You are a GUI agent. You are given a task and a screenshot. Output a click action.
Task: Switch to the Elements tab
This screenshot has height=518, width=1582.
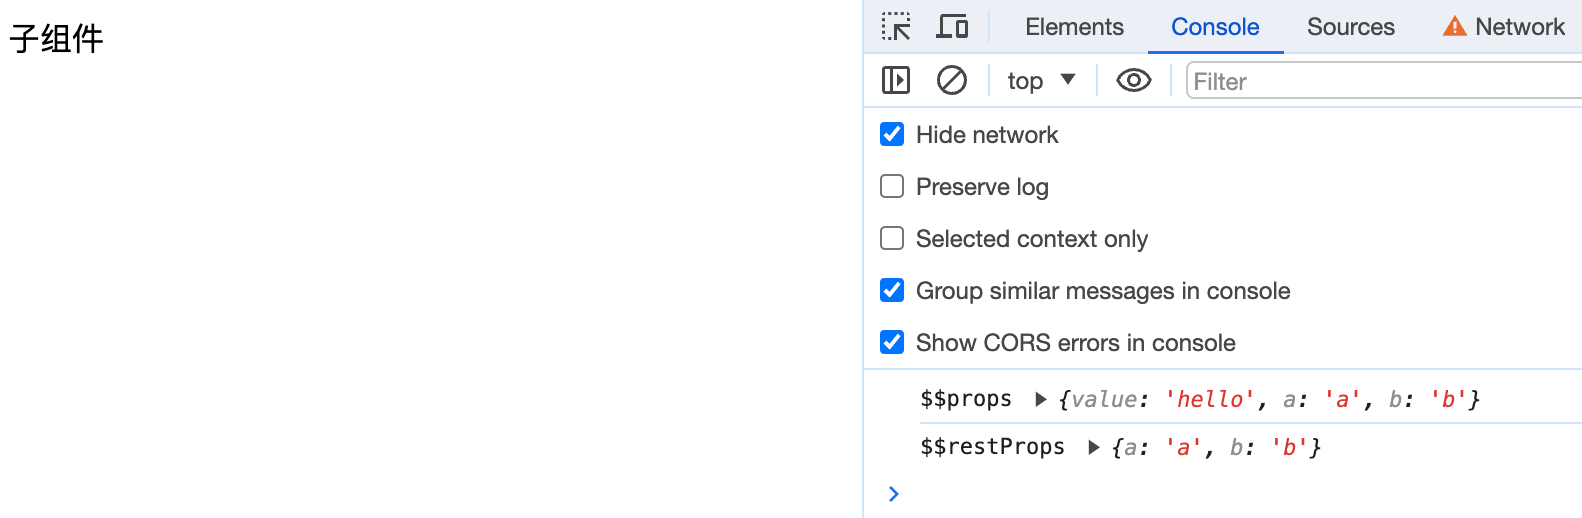[1074, 27]
